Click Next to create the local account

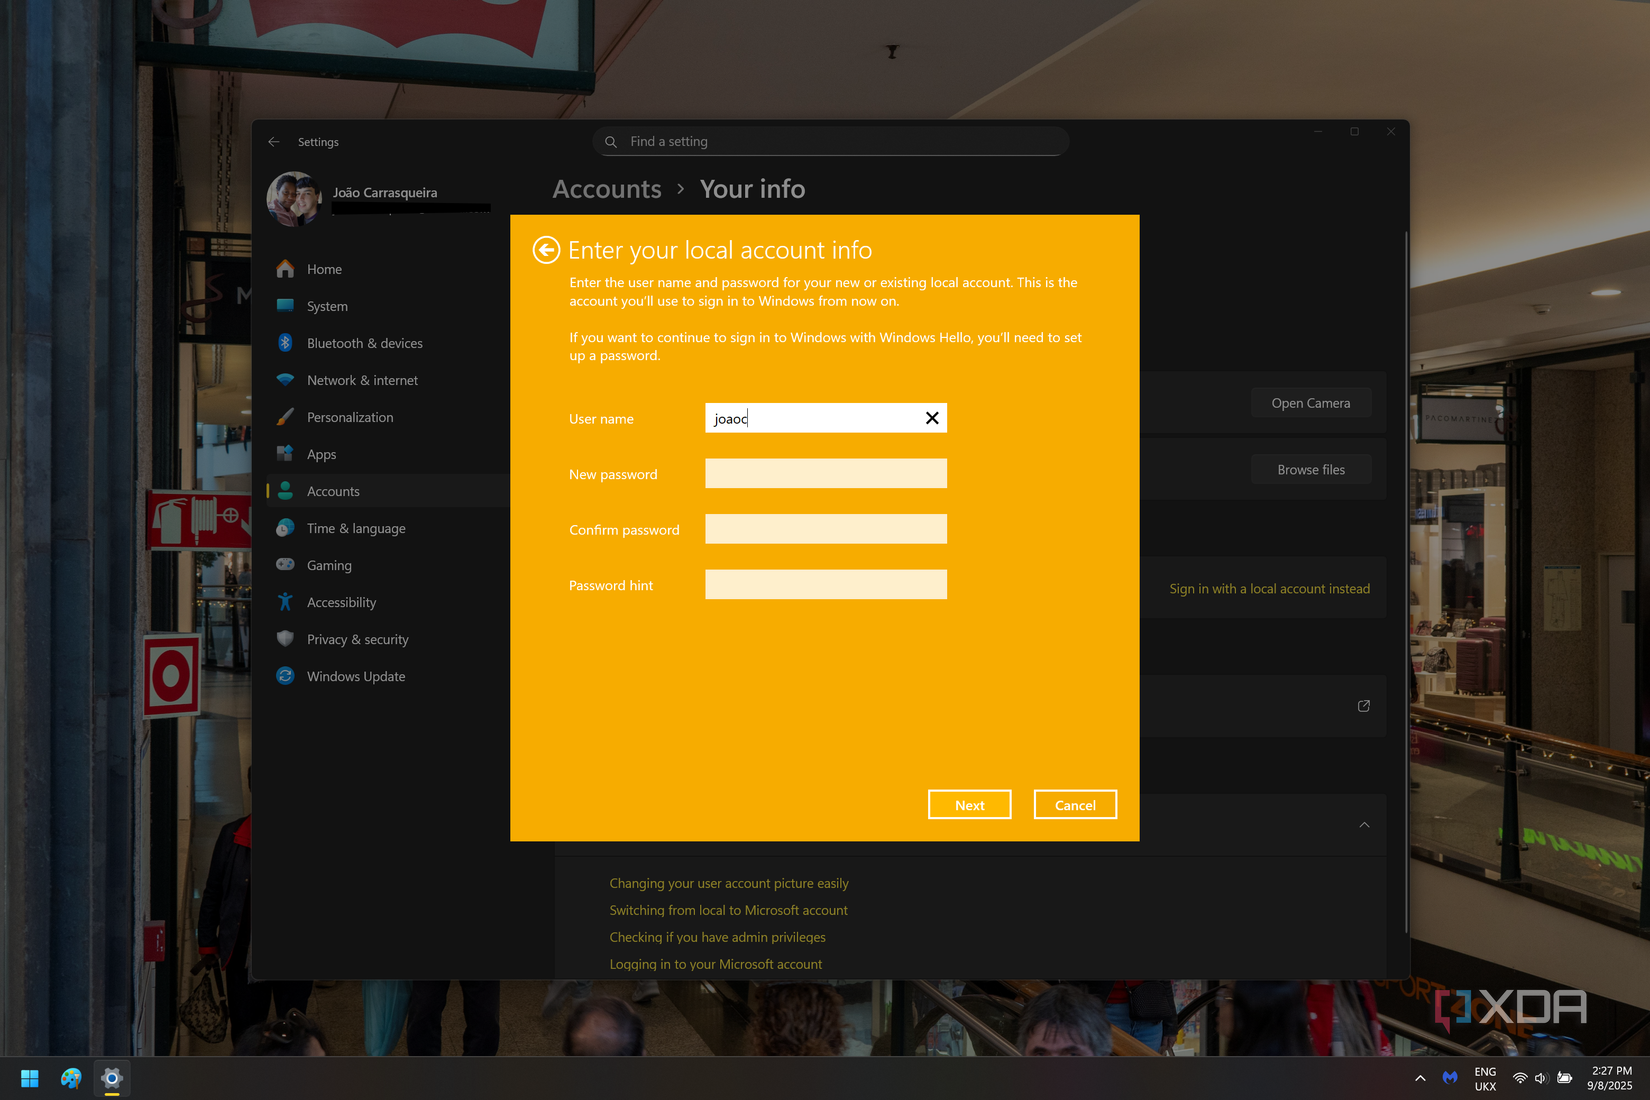pos(969,804)
